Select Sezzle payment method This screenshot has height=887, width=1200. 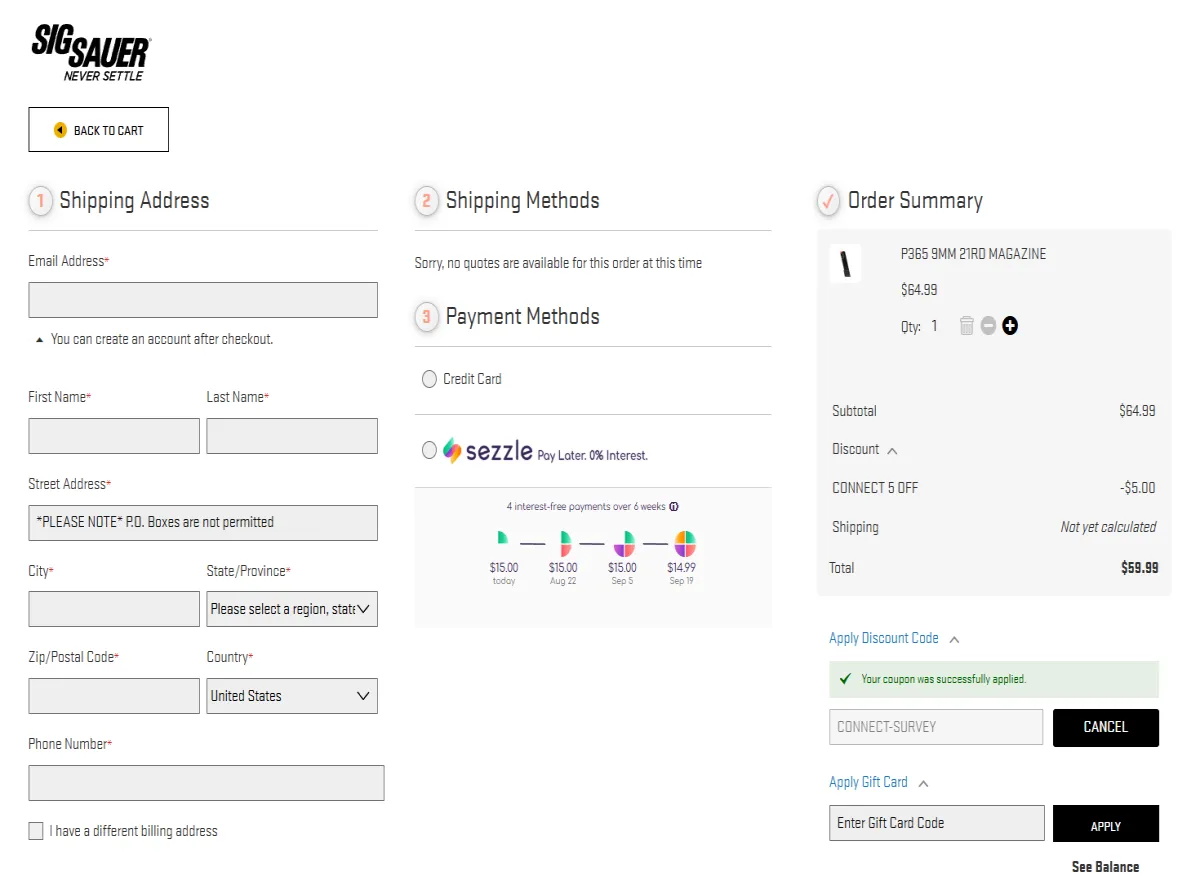[429, 450]
